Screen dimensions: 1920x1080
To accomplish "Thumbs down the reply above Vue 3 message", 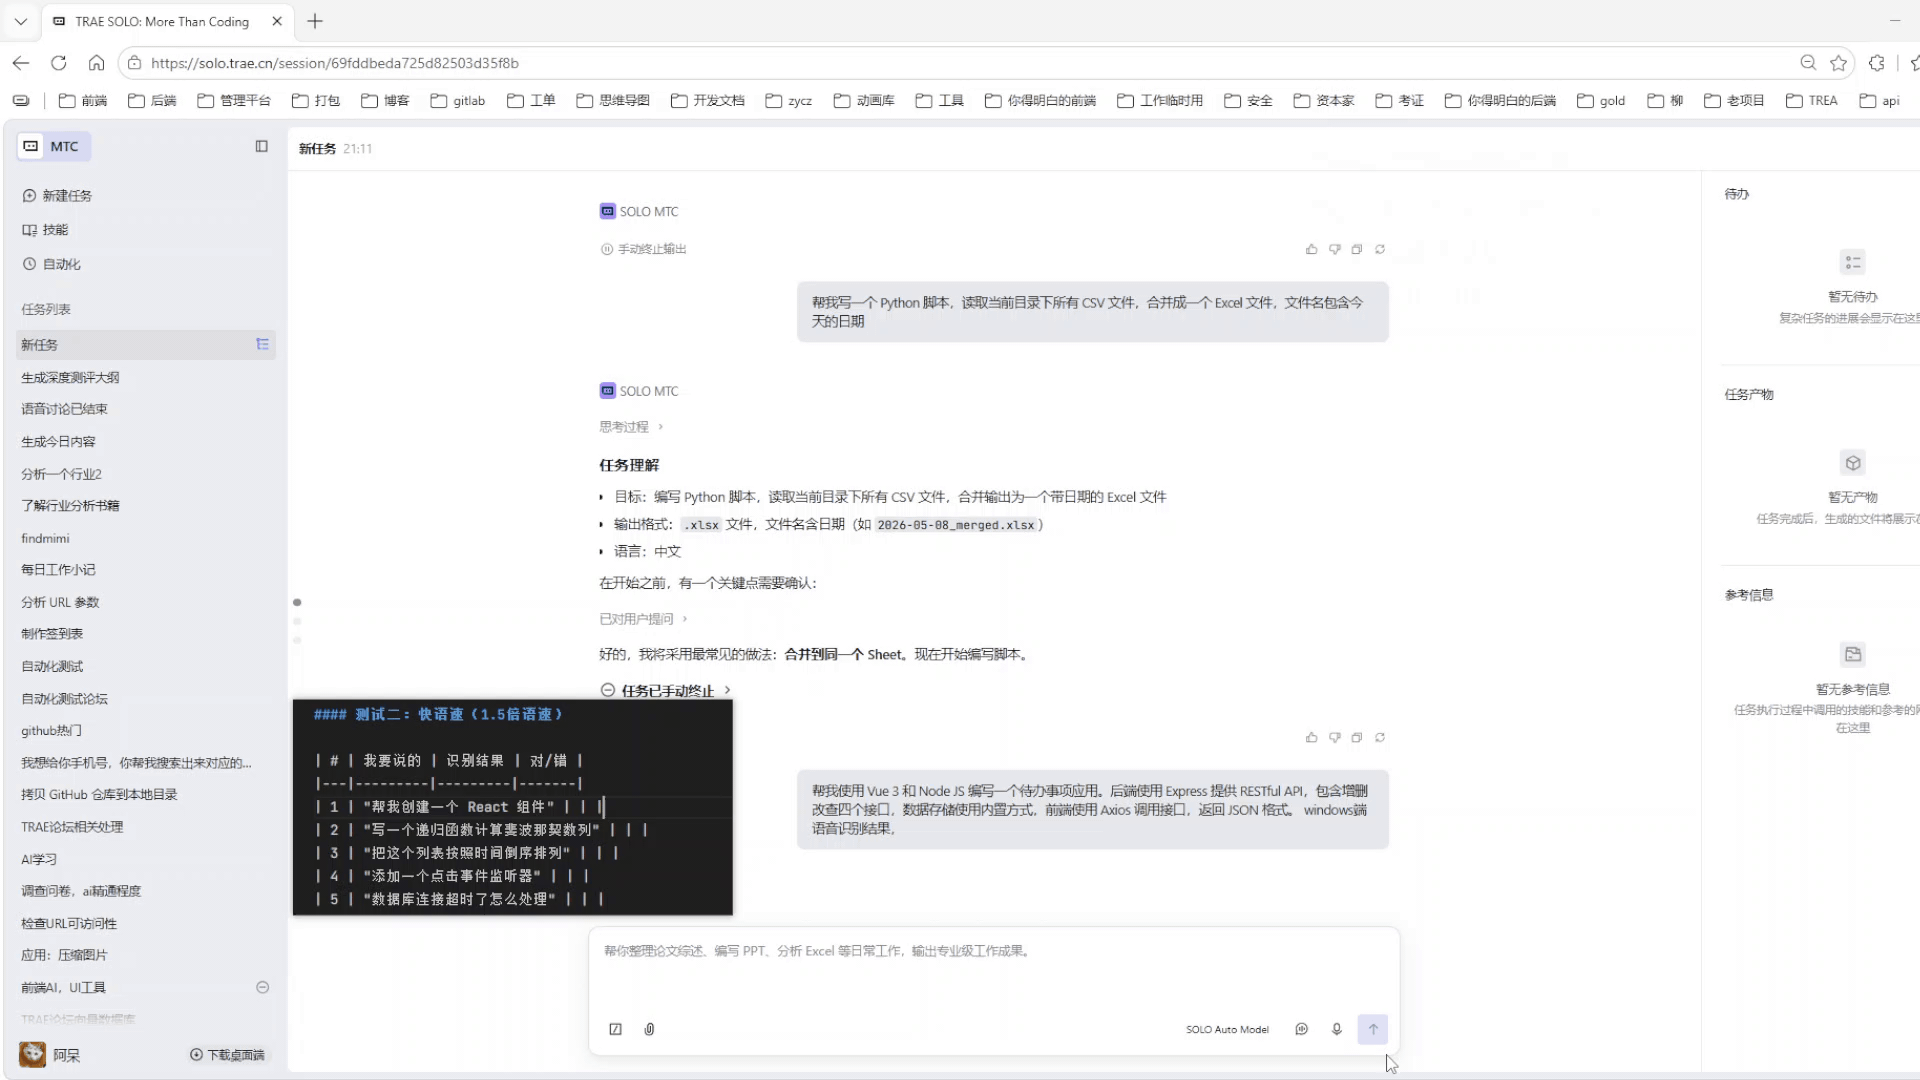I will (x=1334, y=737).
